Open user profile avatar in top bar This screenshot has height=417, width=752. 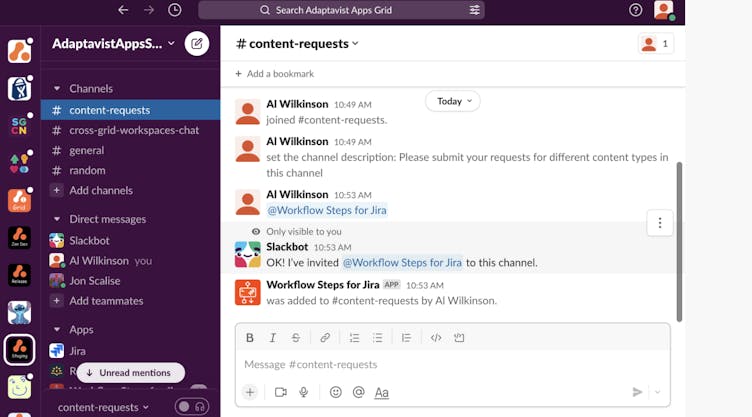click(x=664, y=10)
